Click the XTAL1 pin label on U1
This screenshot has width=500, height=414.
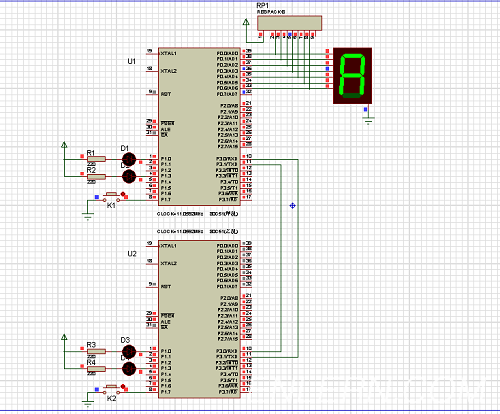[169, 54]
